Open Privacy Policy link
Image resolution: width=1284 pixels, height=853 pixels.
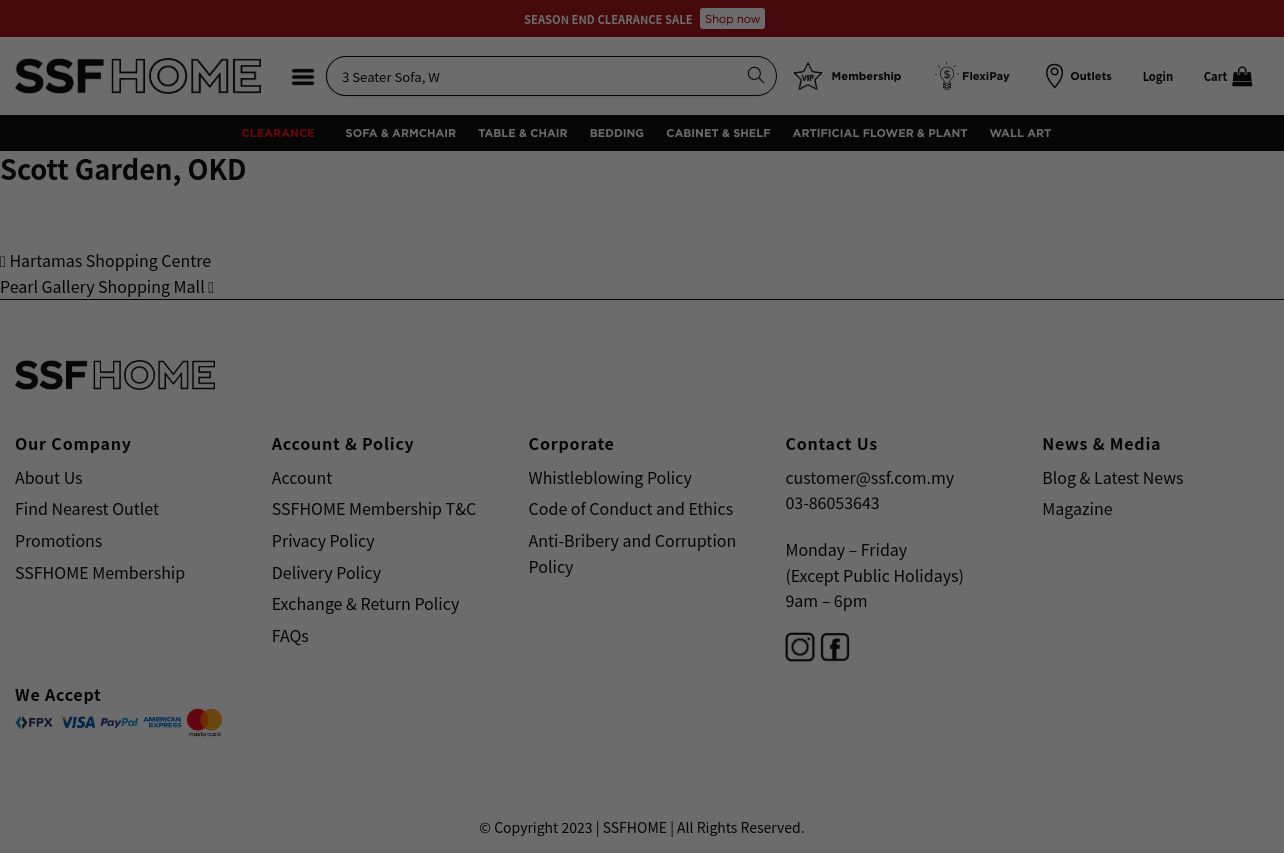323,541
